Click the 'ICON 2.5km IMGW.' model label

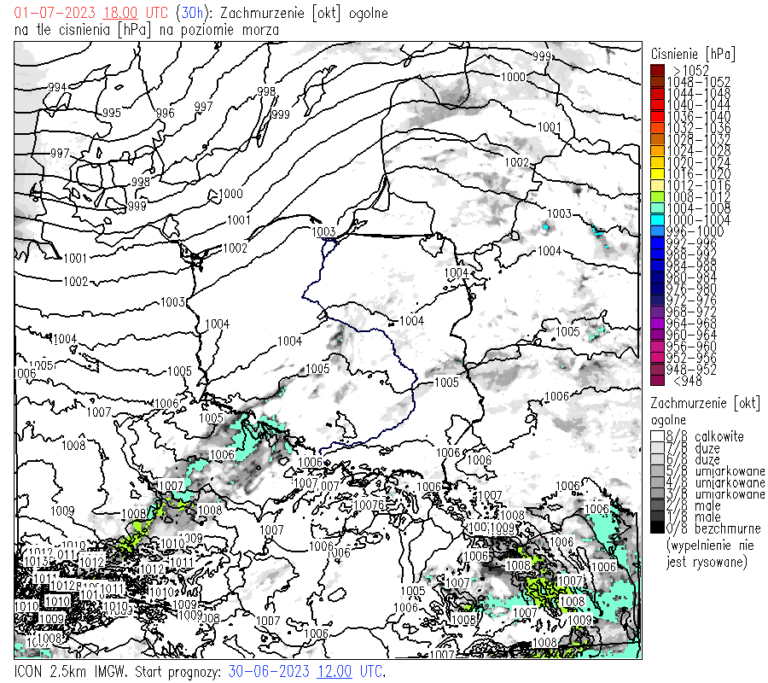coord(71,671)
